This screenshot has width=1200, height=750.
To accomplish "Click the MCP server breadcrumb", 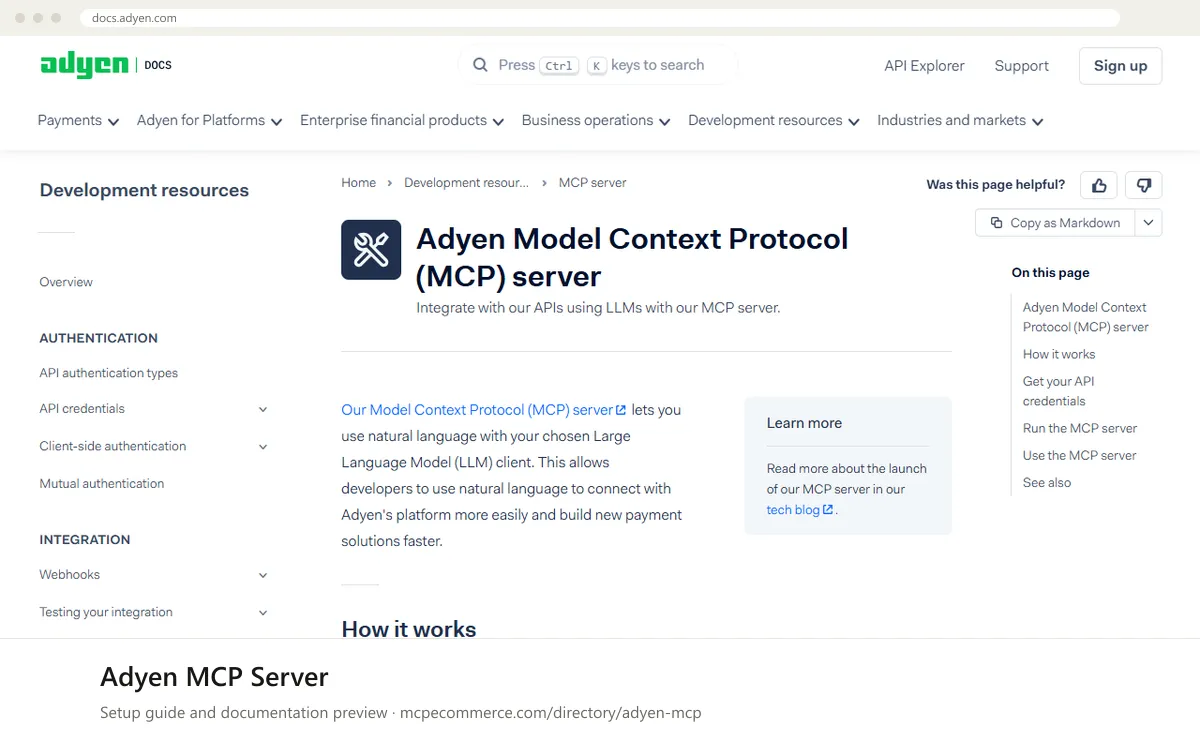I will [x=592, y=183].
